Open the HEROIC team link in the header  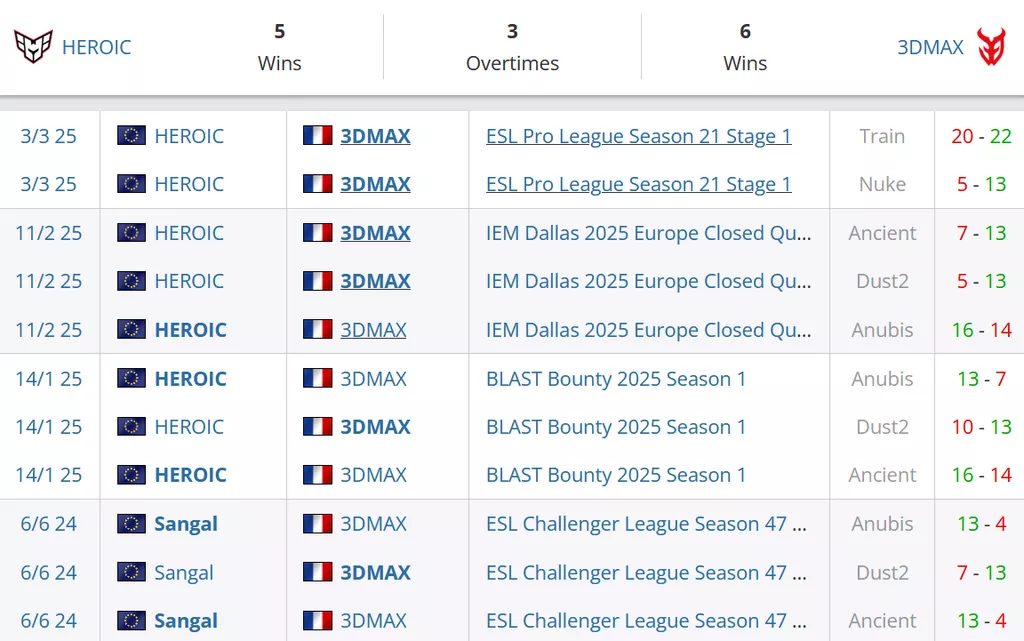pos(97,47)
